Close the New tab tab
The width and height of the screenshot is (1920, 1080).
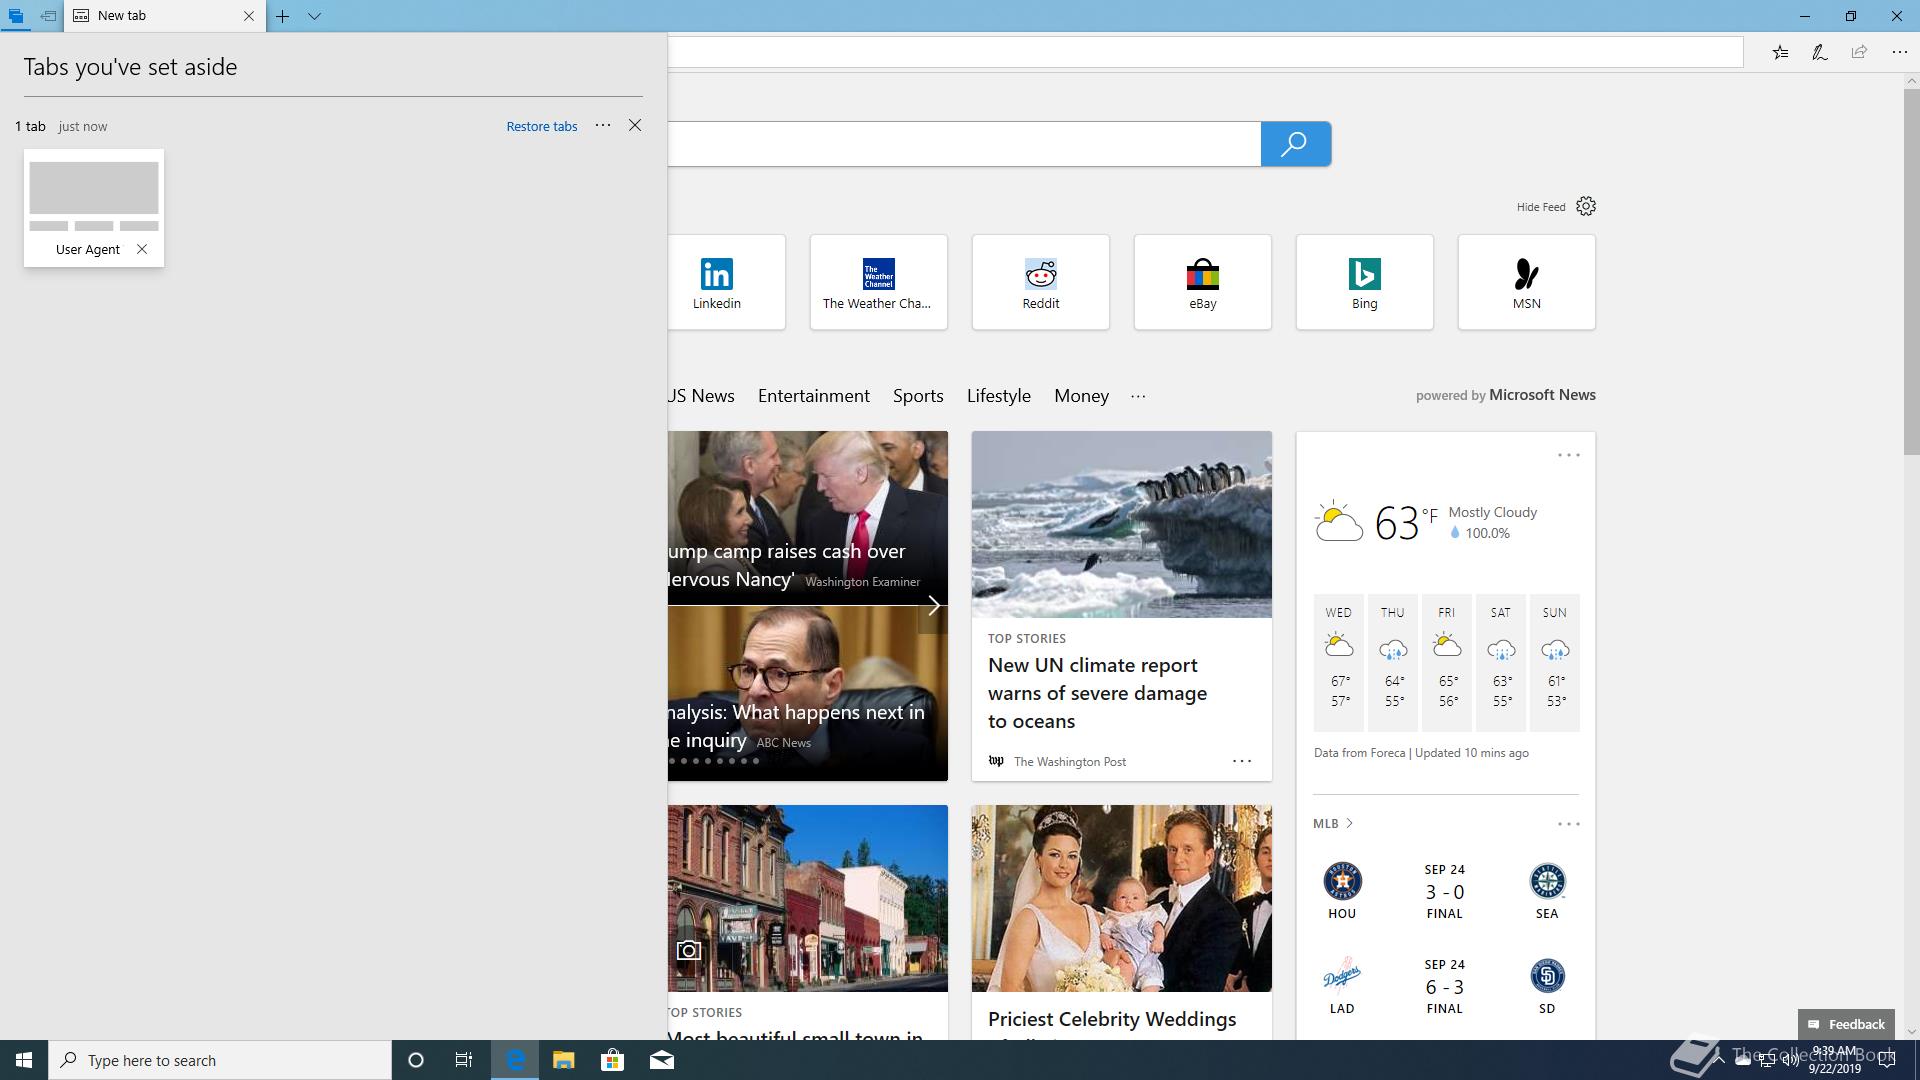click(249, 16)
